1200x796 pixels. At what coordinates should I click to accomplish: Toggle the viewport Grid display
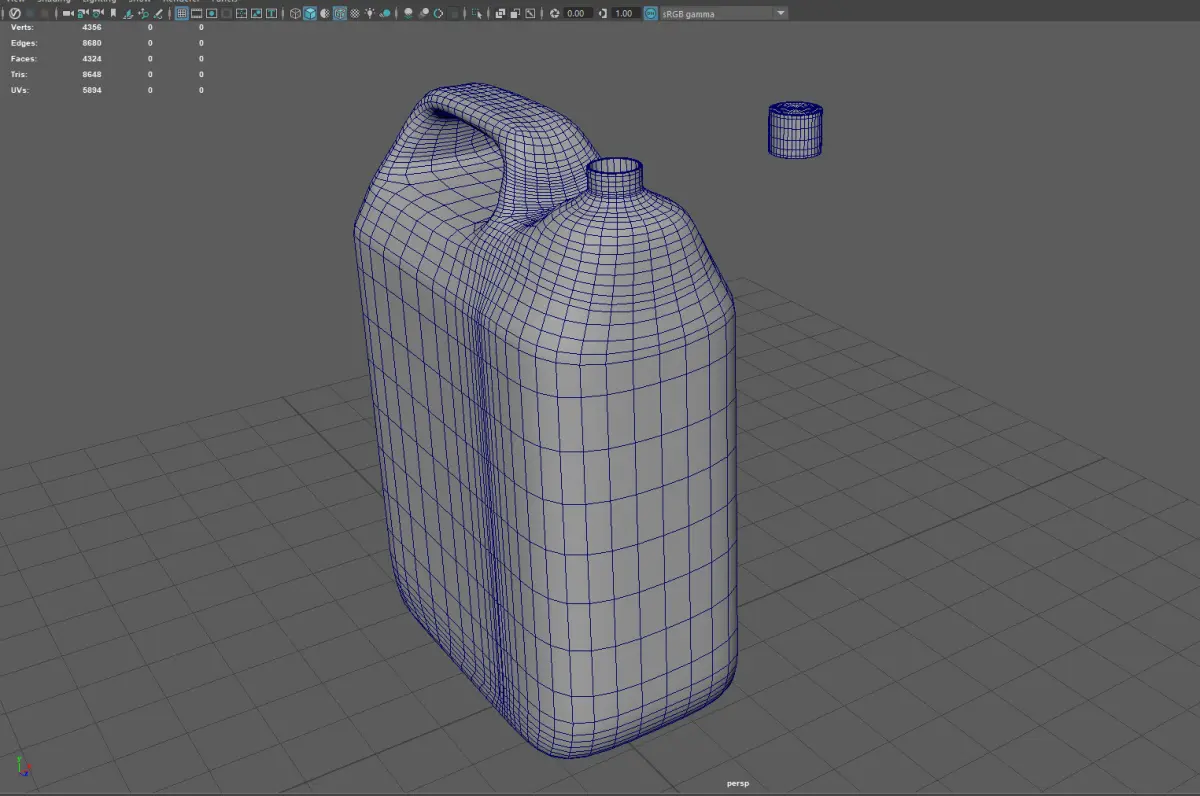pyautogui.click(x=181, y=13)
